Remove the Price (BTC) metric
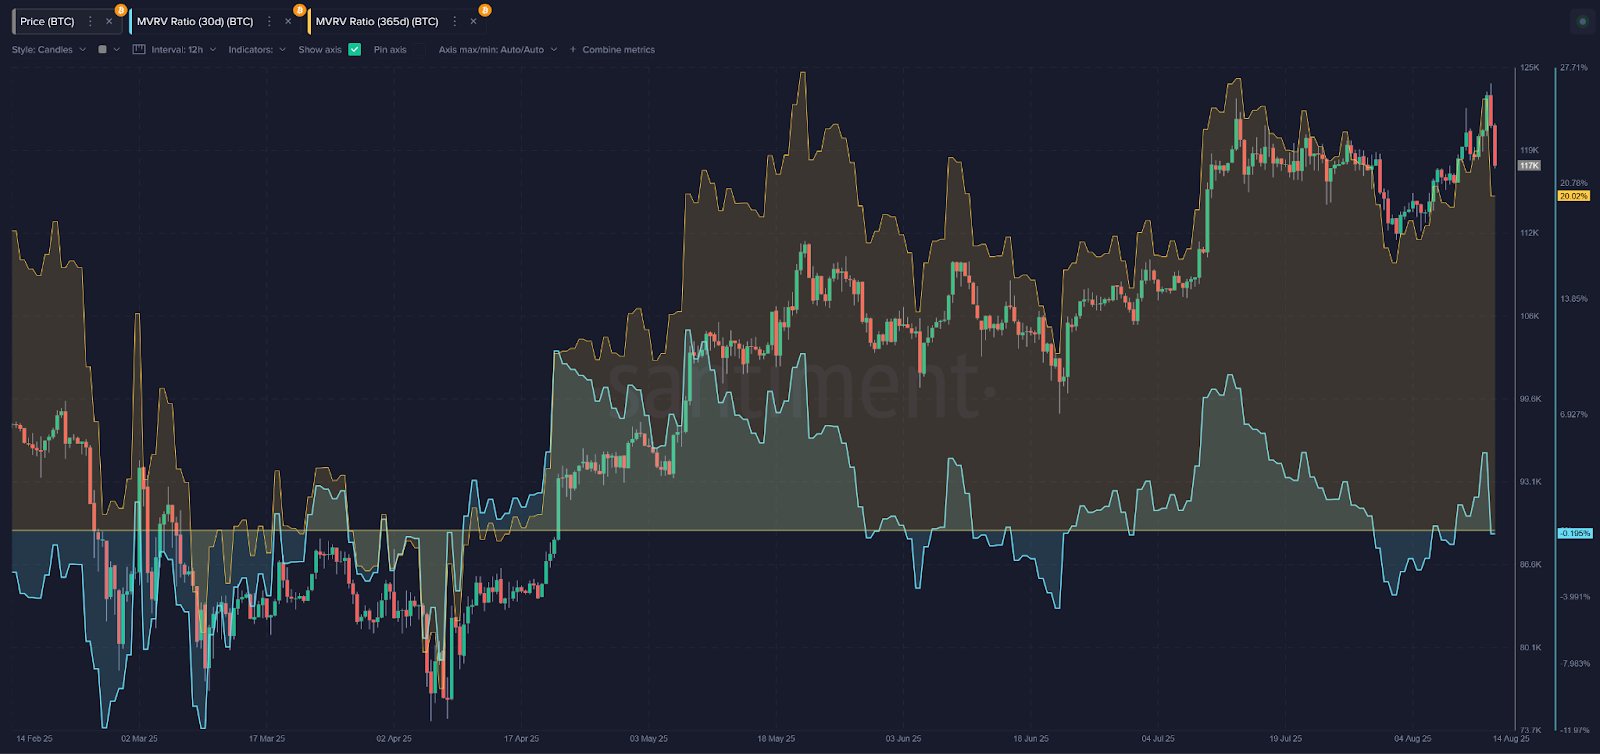This screenshot has width=1600, height=754. tap(109, 21)
